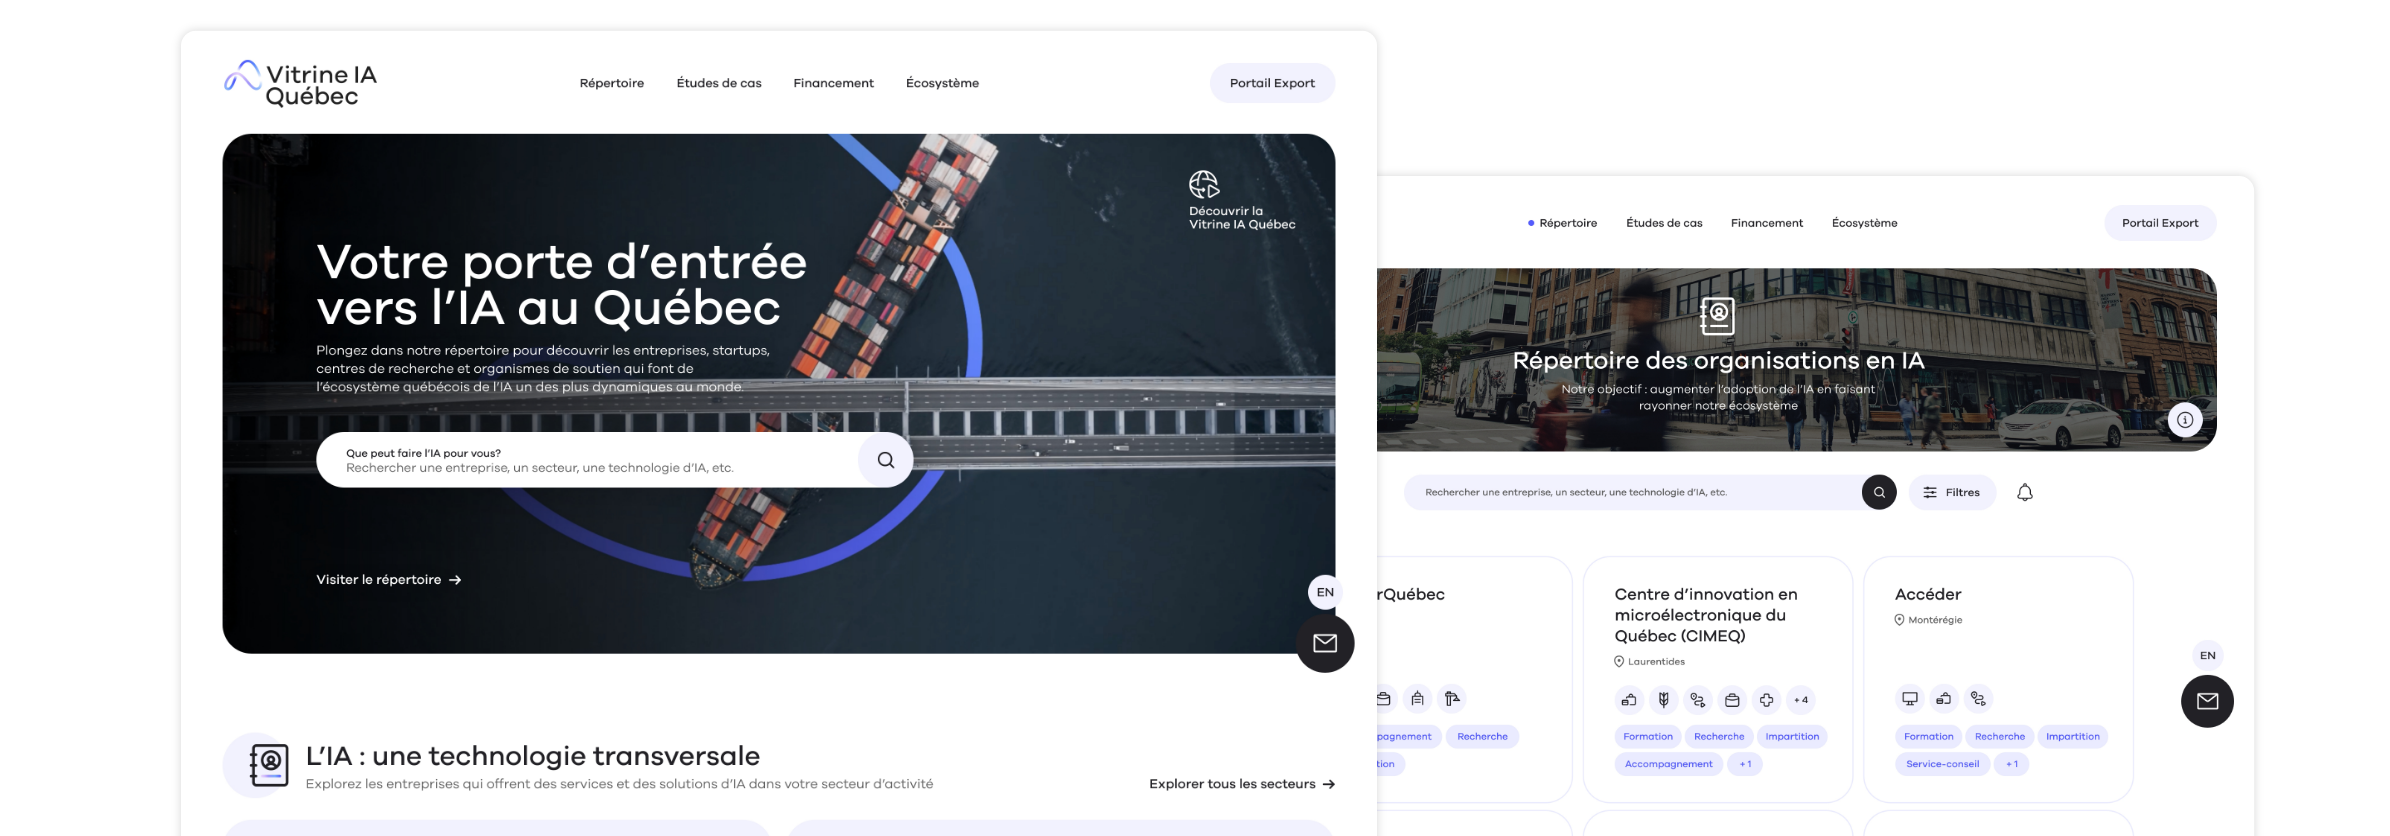The height and width of the screenshot is (836, 2390).
Task: Click the notification bell icon
Action: click(2025, 492)
